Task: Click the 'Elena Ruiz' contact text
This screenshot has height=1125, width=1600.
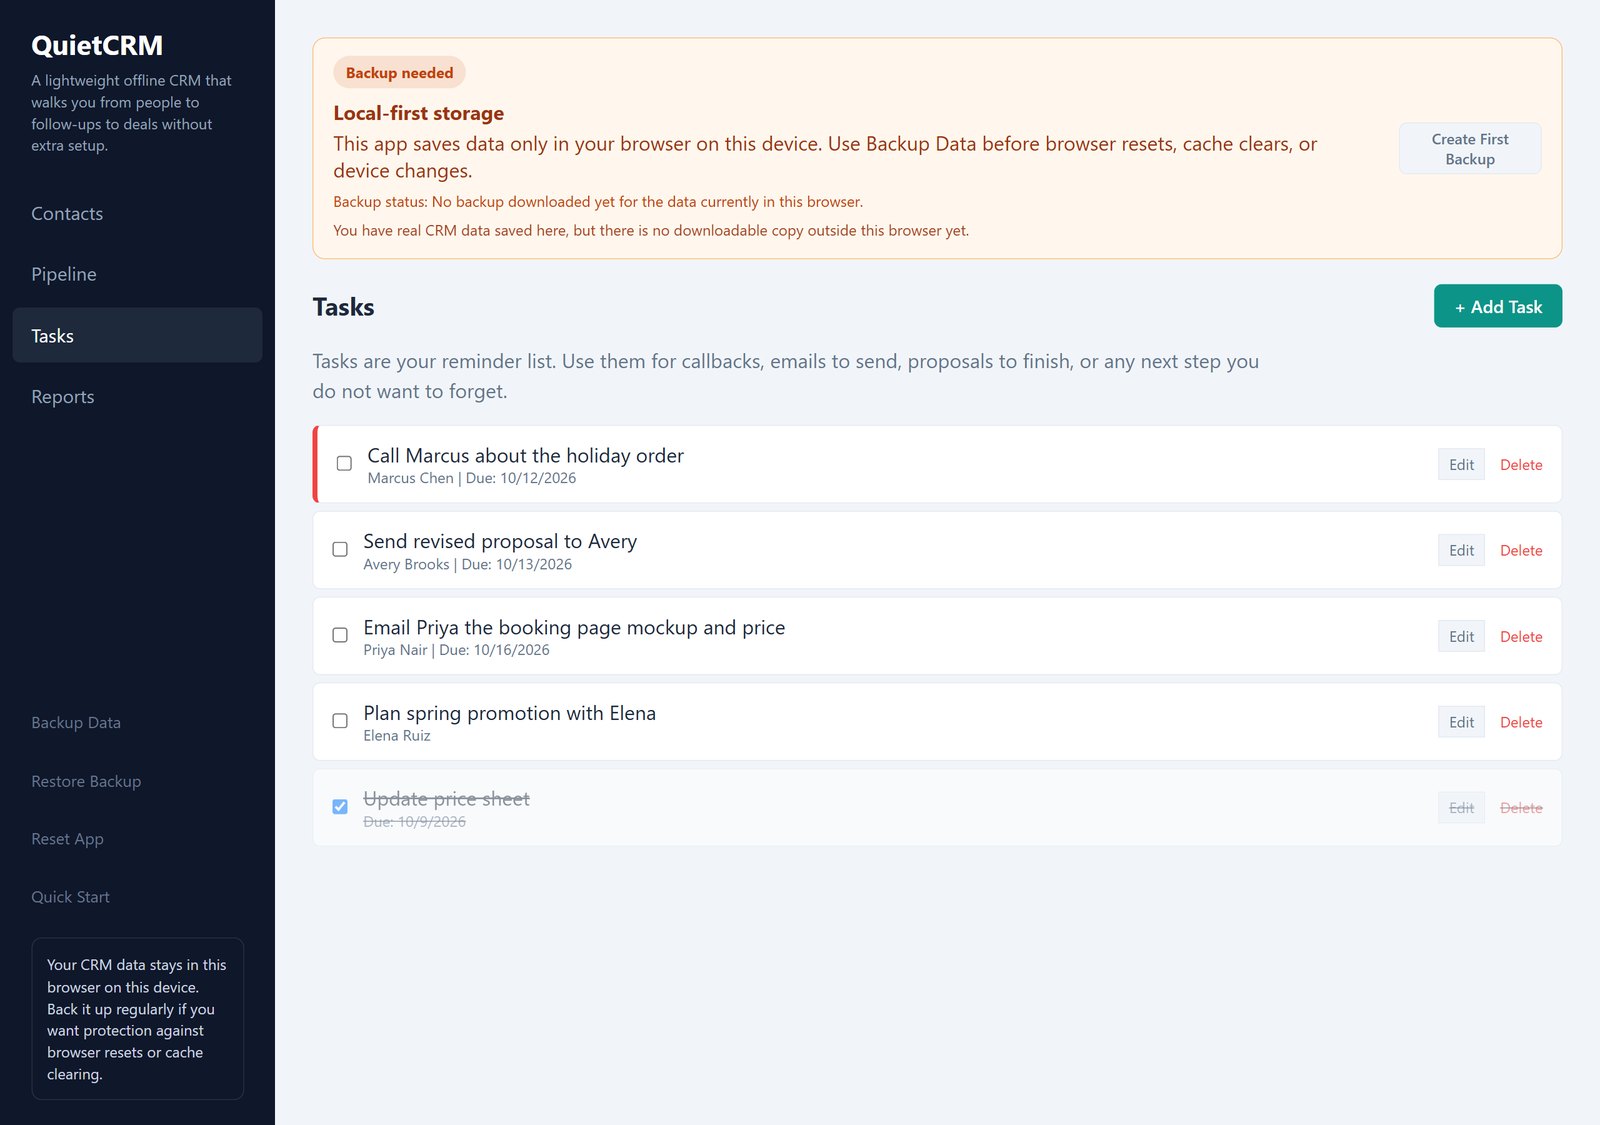Action: (397, 736)
